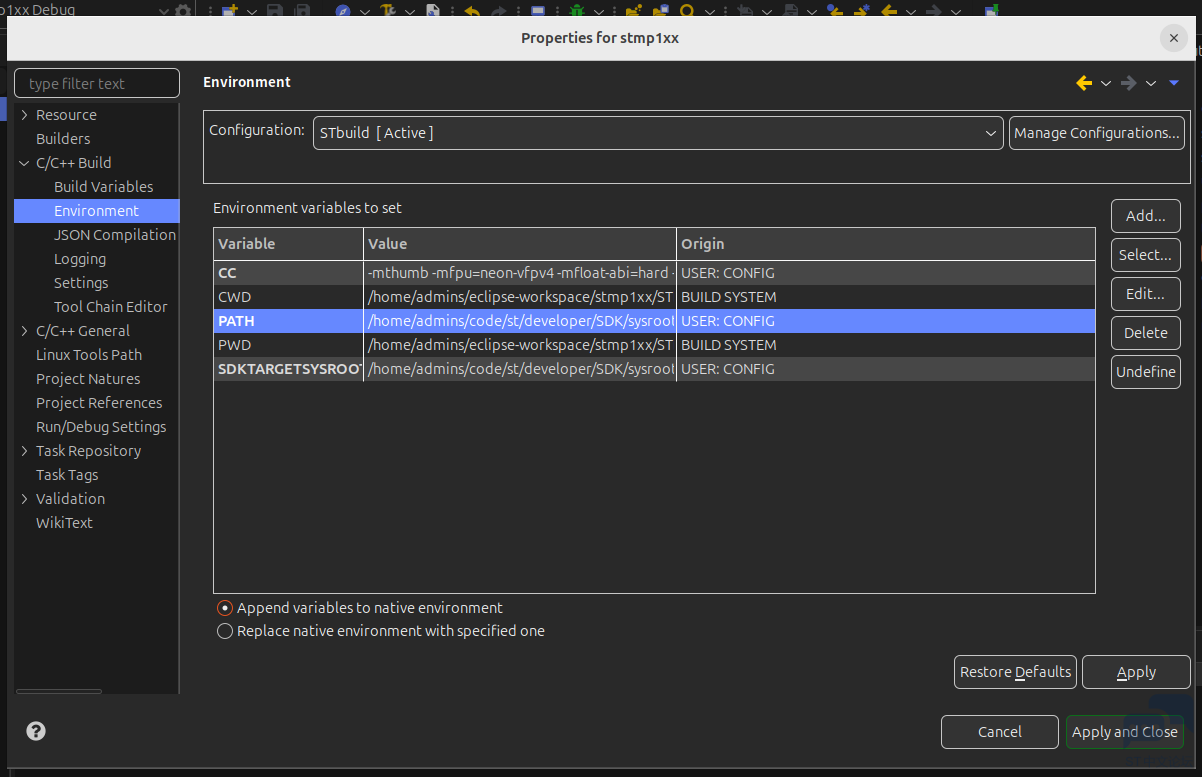Select the CWD variable row
Screen dimensions: 1202x777
click(x=654, y=297)
